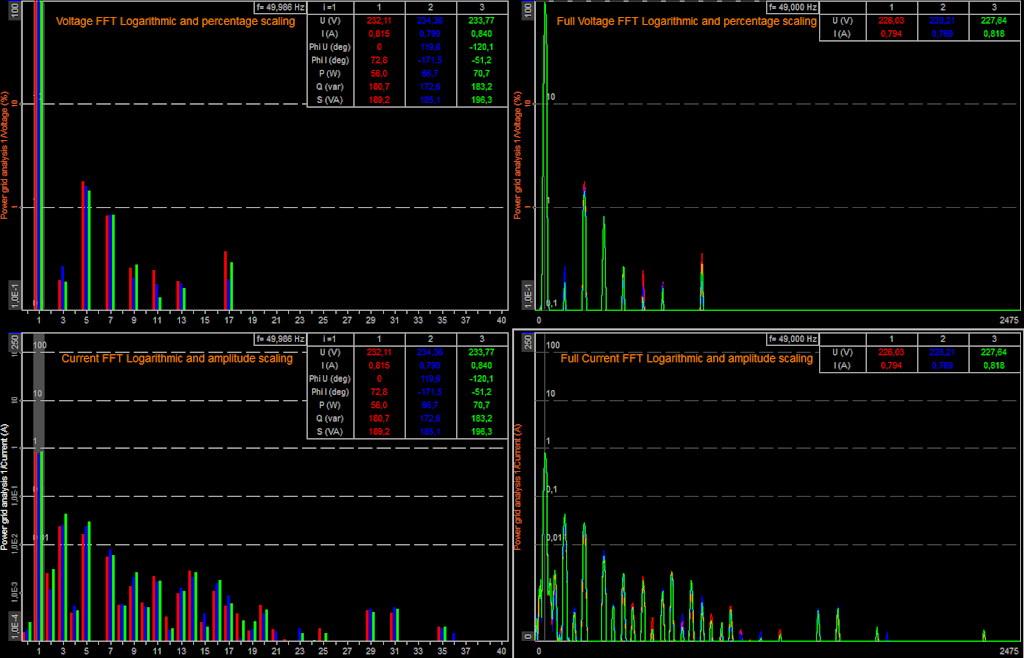This screenshot has width=1024, height=658.
Task: Click Q (var) value 183,2 in Current FFT table
Action: 481,418
